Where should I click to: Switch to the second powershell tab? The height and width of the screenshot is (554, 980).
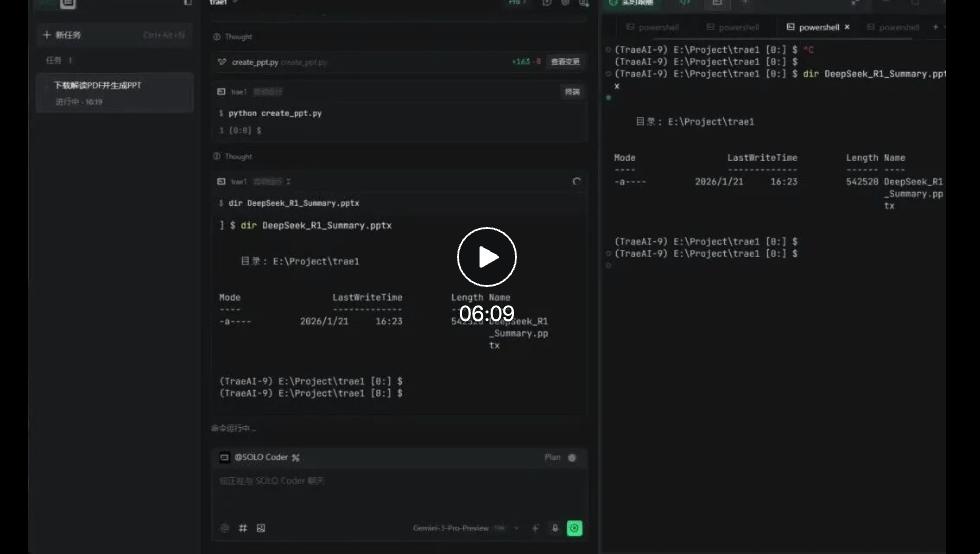coord(732,28)
